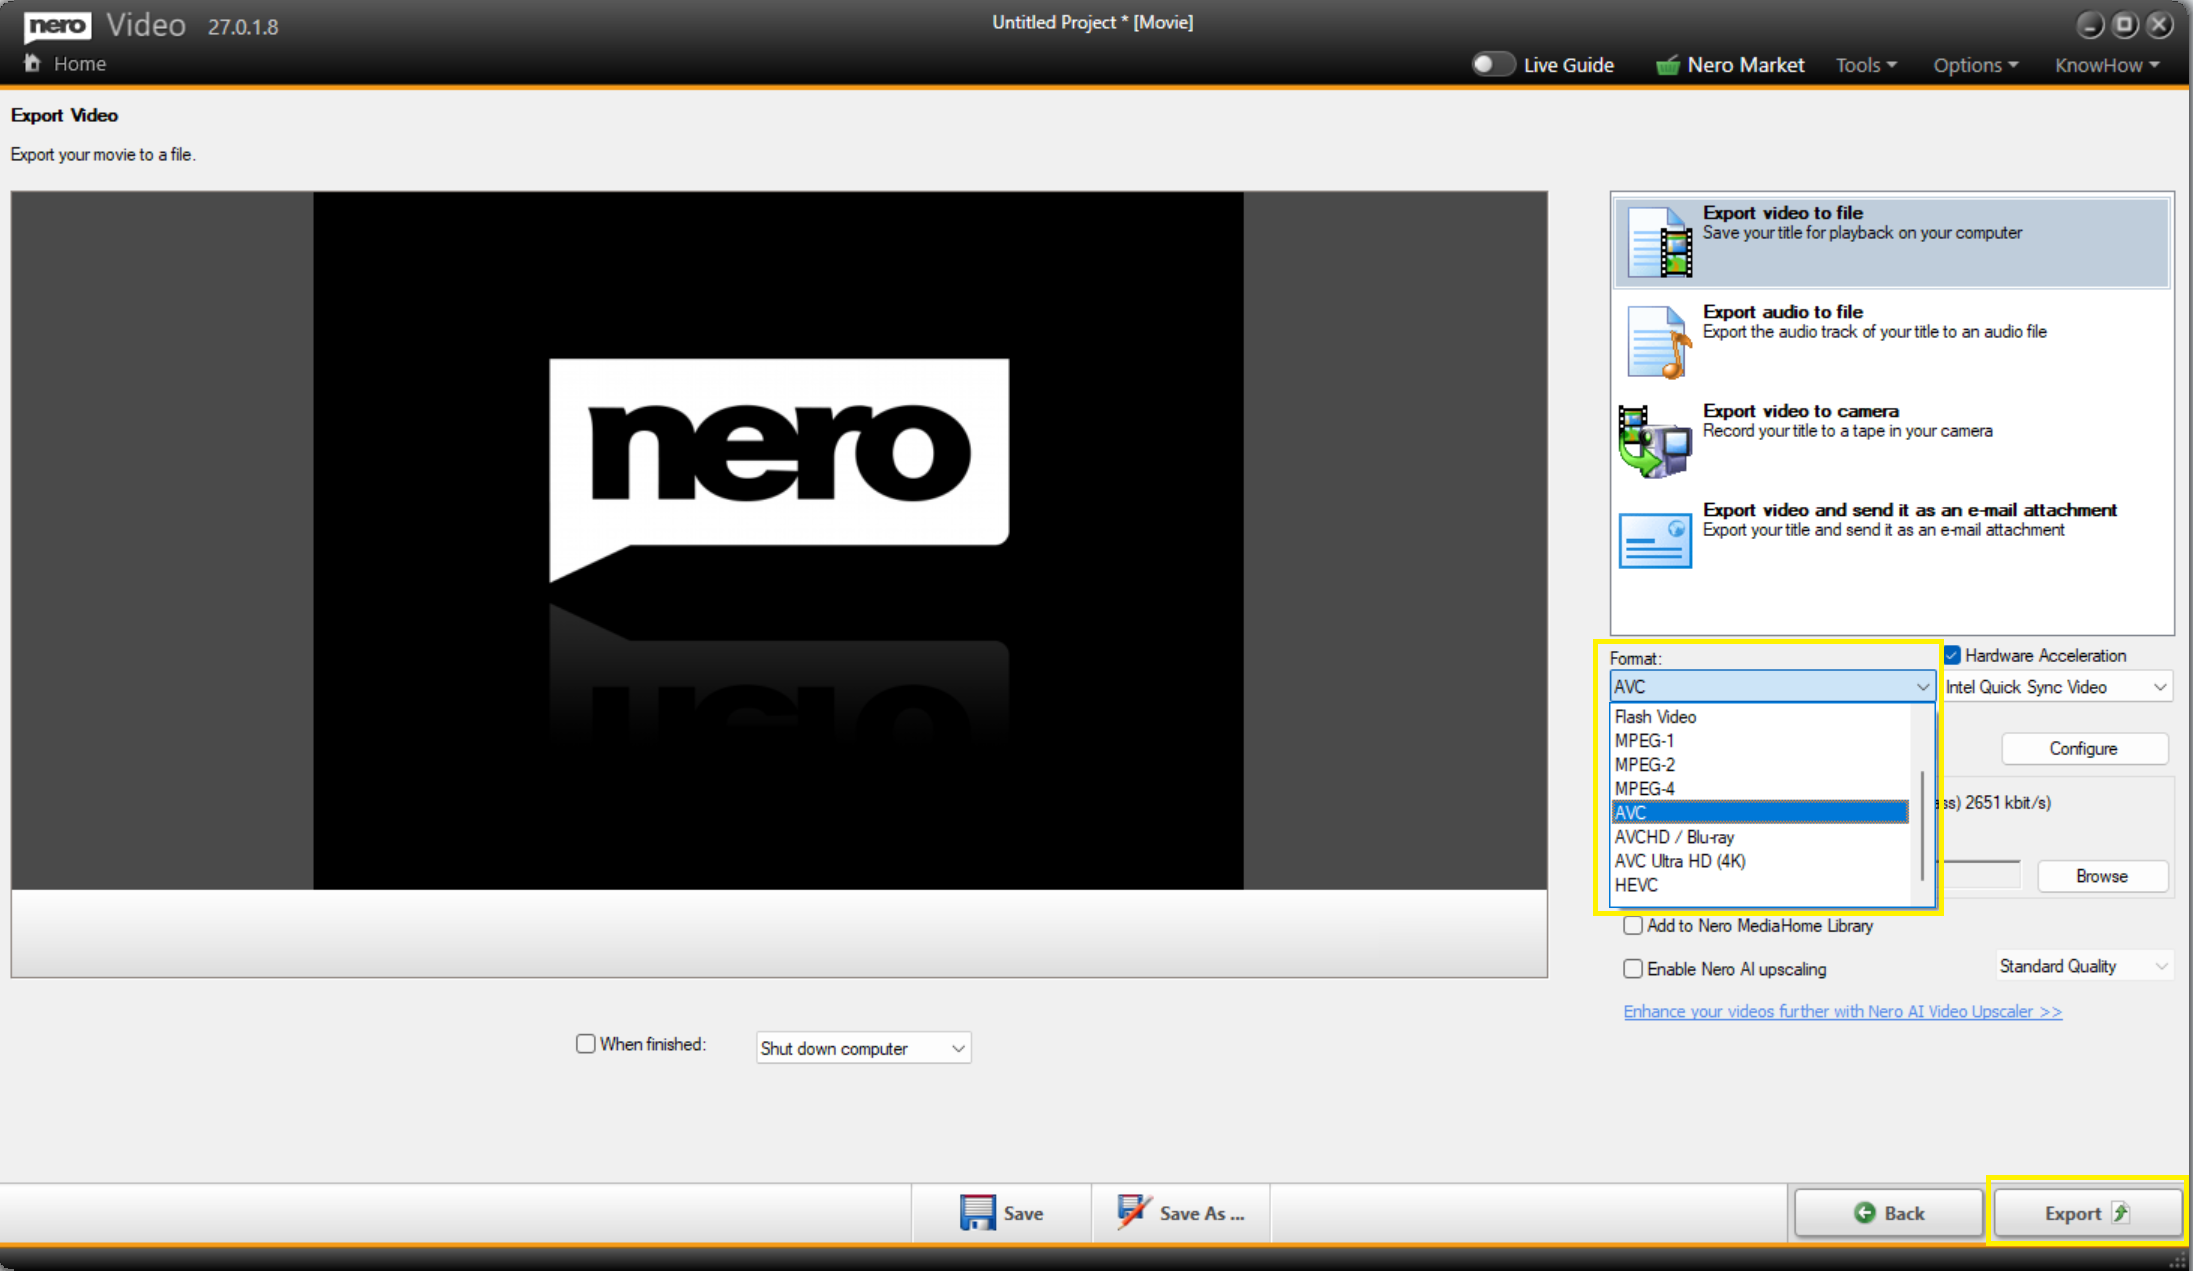The image size is (2193, 1271).
Task: Click the e-mail attachment export icon
Action: (x=1655, y=540)
